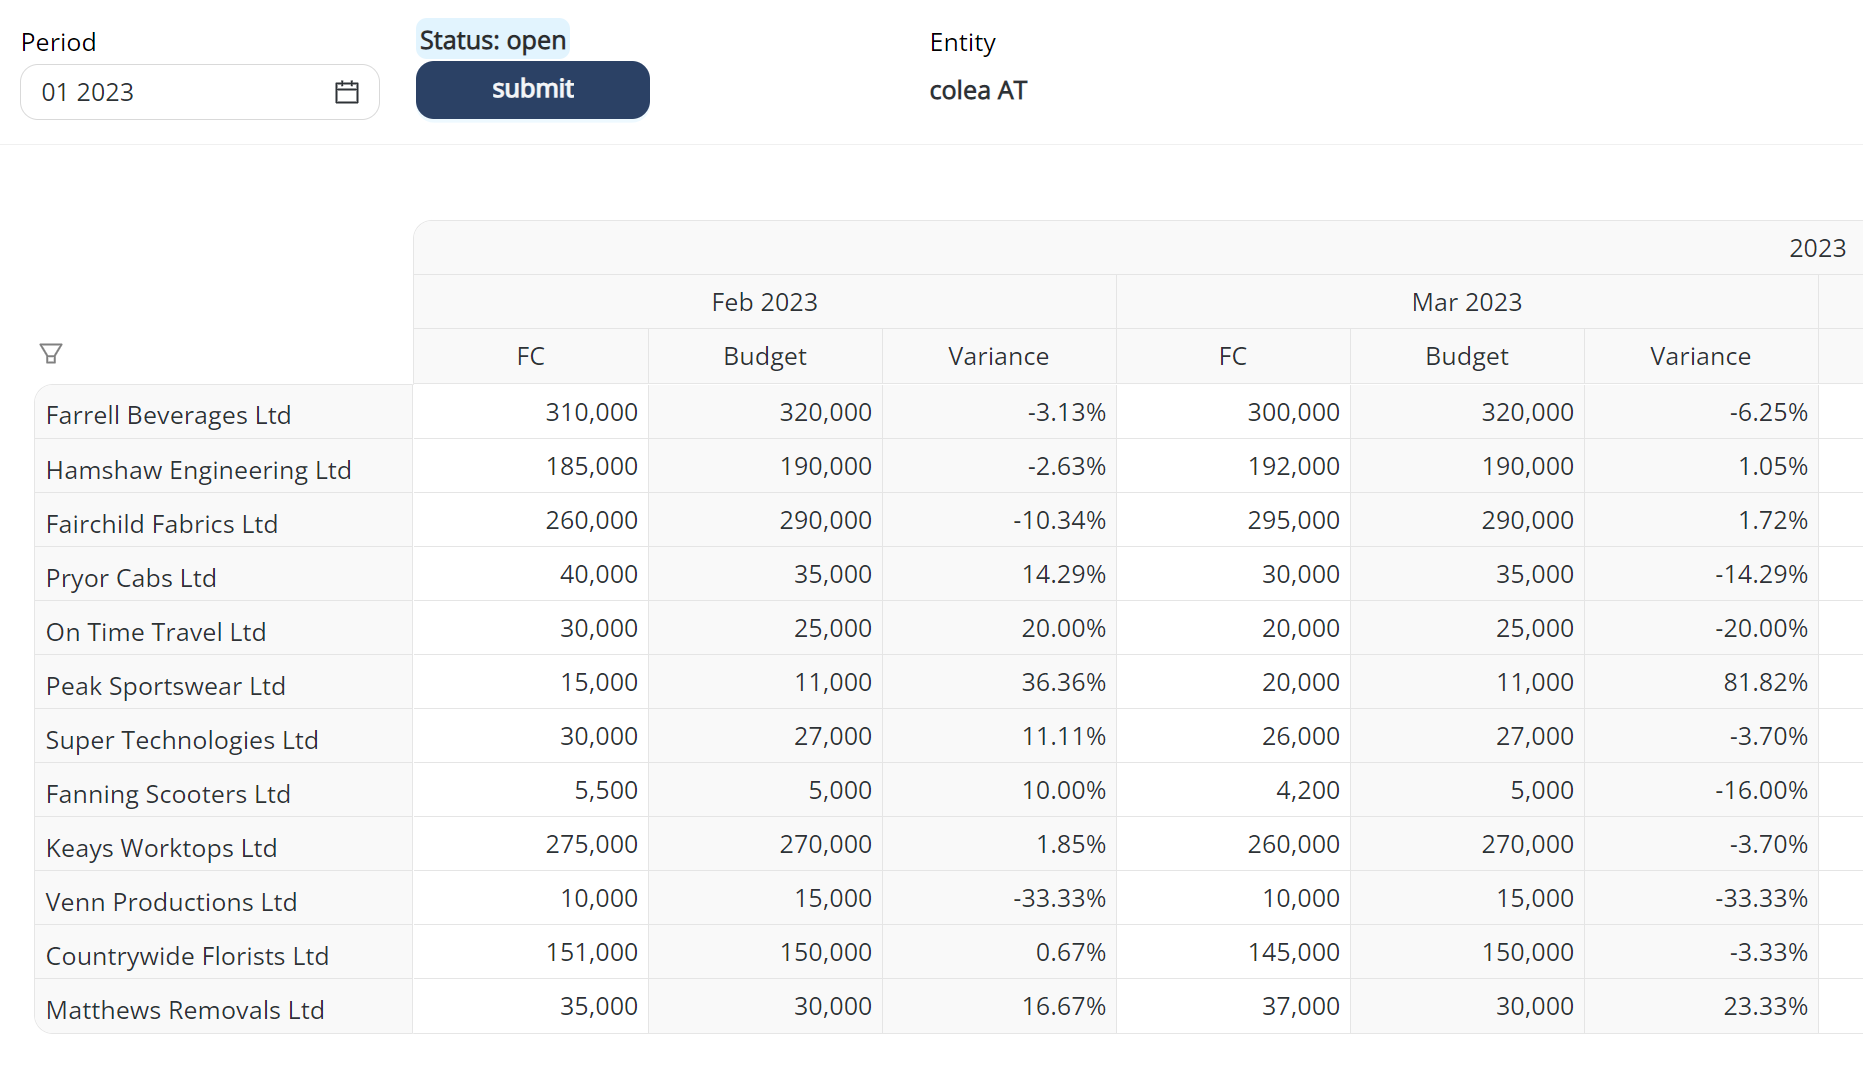Click Pryor Cabs Mar variance -14.29%
The image size is (1863, 1077).
1701,574
